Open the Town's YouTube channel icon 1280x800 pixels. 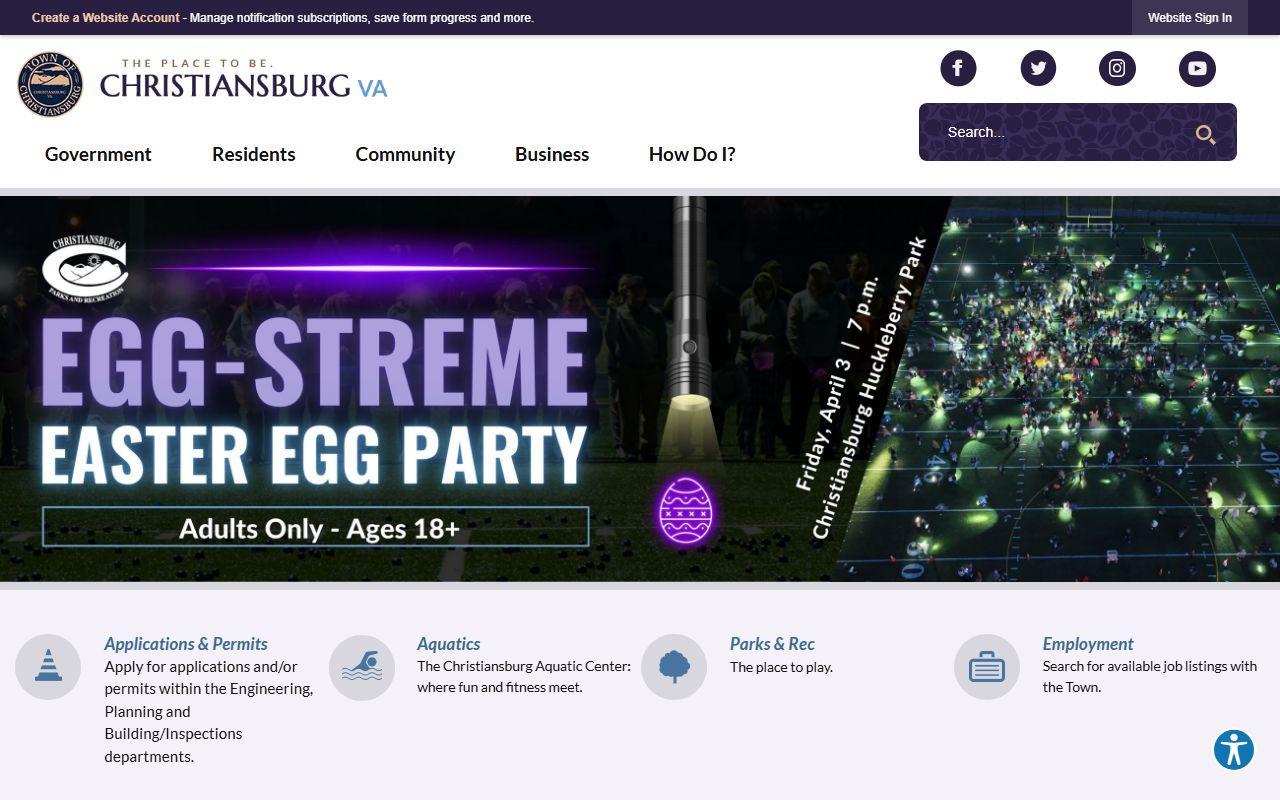point(1197,68)
